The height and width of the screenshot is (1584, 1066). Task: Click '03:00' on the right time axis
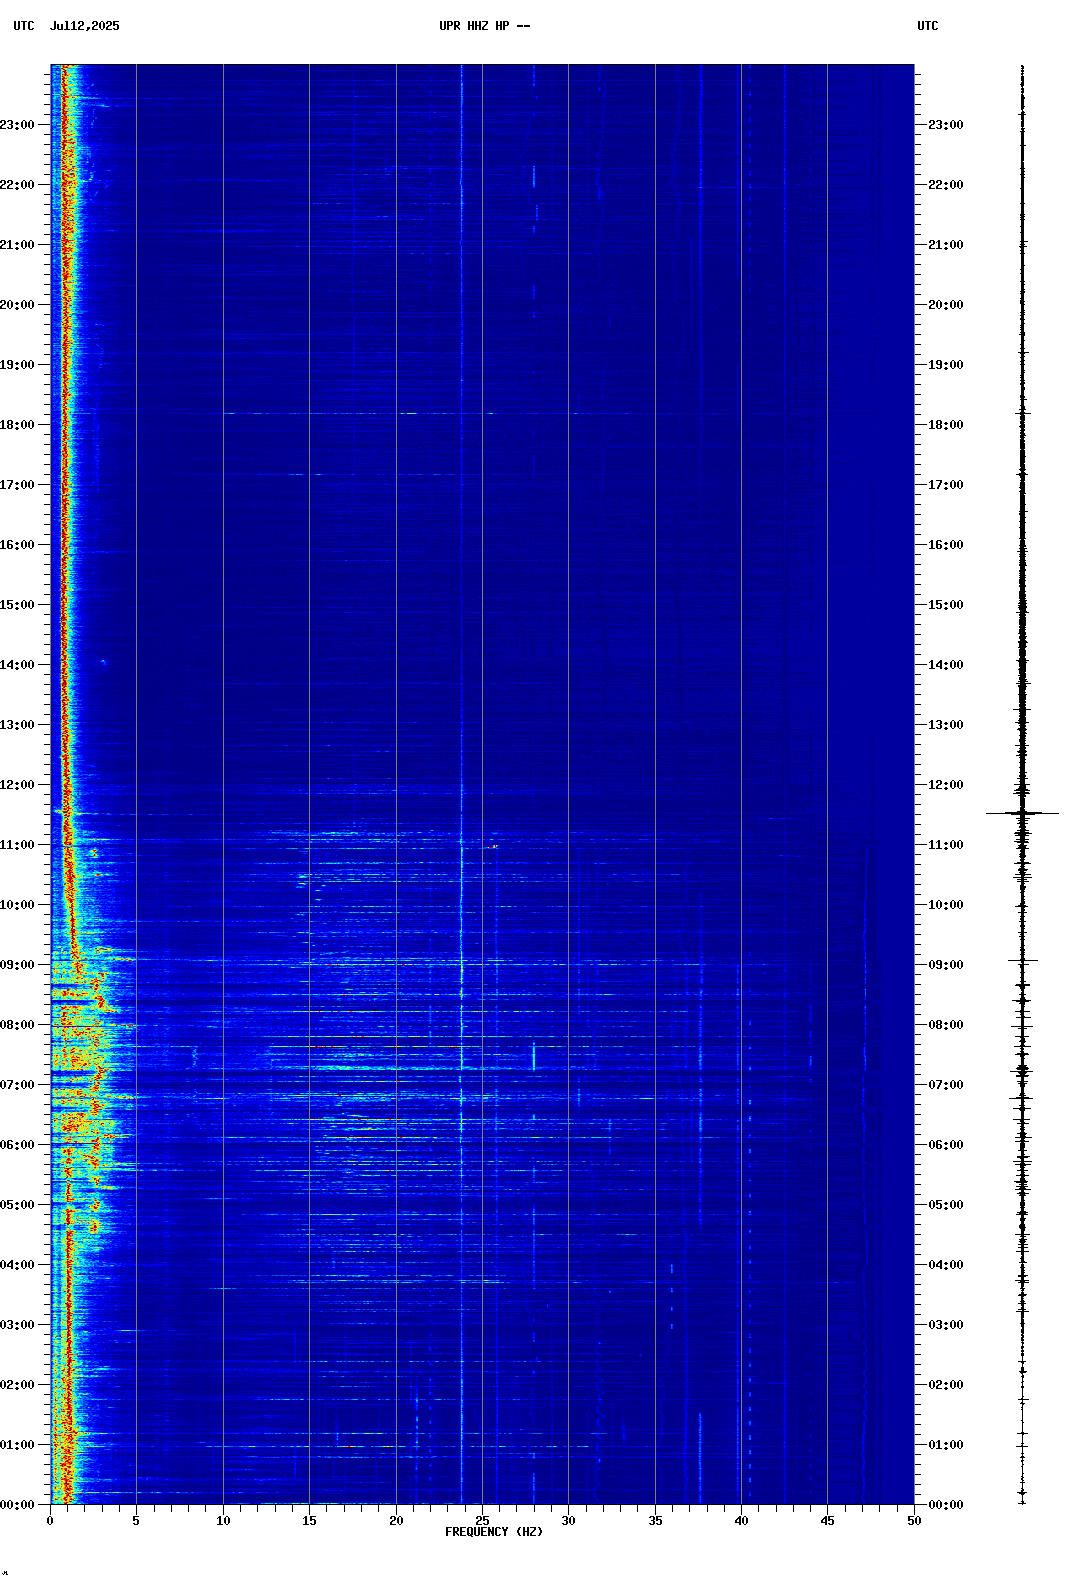pos(946,1325)
